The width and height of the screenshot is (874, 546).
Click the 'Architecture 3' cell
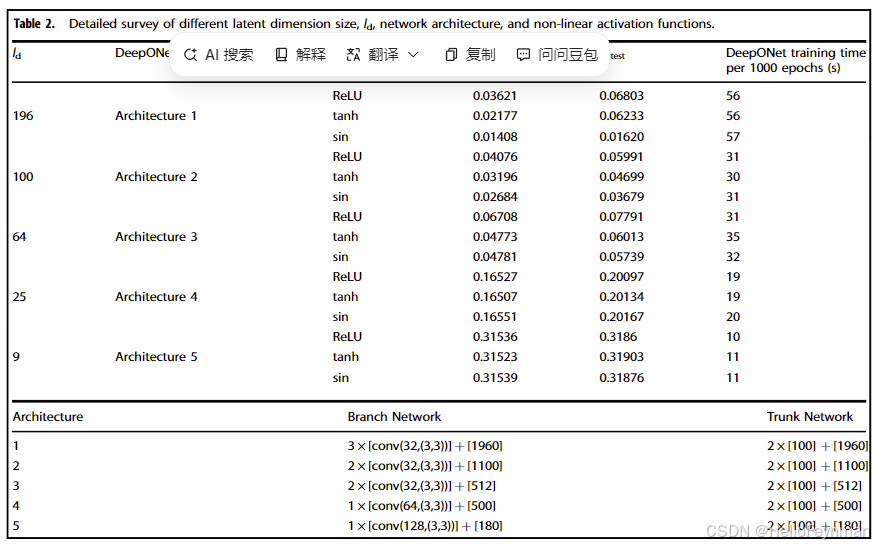tap(156, 237)
